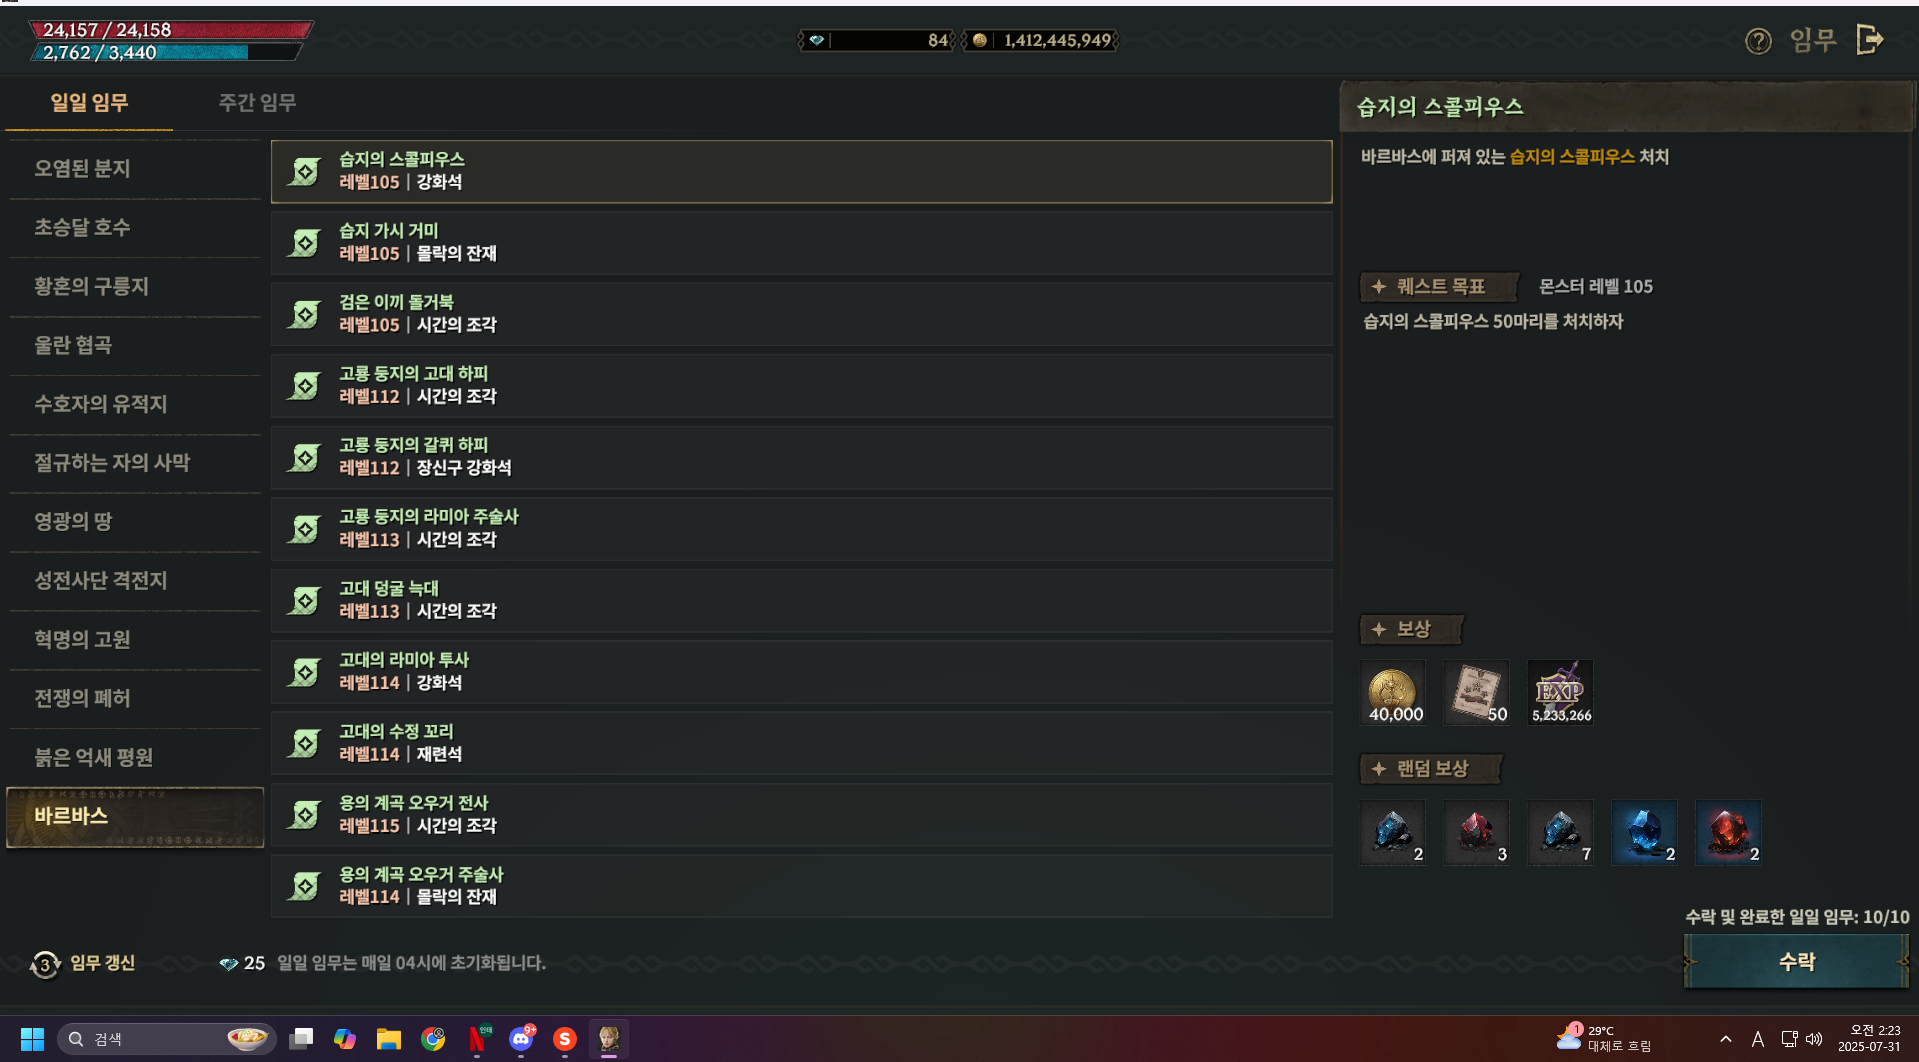Click the bright red gem random reward
This screenshot has width=1919, height=1062.
pos(1728,832)
